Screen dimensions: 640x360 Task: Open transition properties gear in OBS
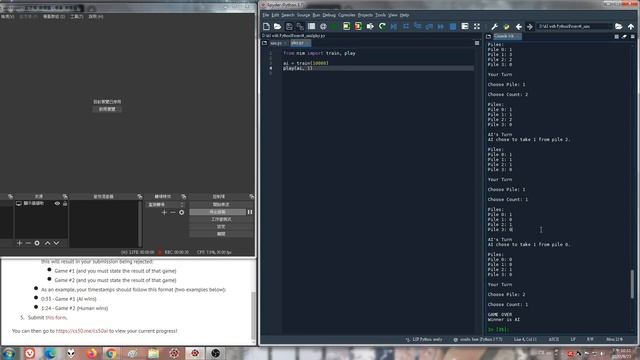[182, 212]
